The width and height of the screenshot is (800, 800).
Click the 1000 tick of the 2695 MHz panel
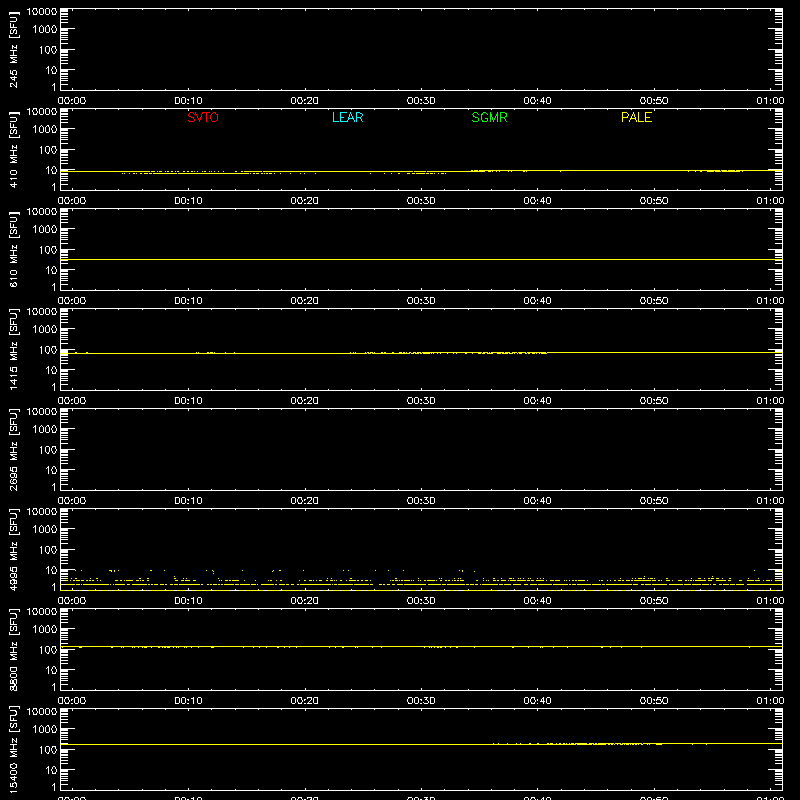(45, 430)
